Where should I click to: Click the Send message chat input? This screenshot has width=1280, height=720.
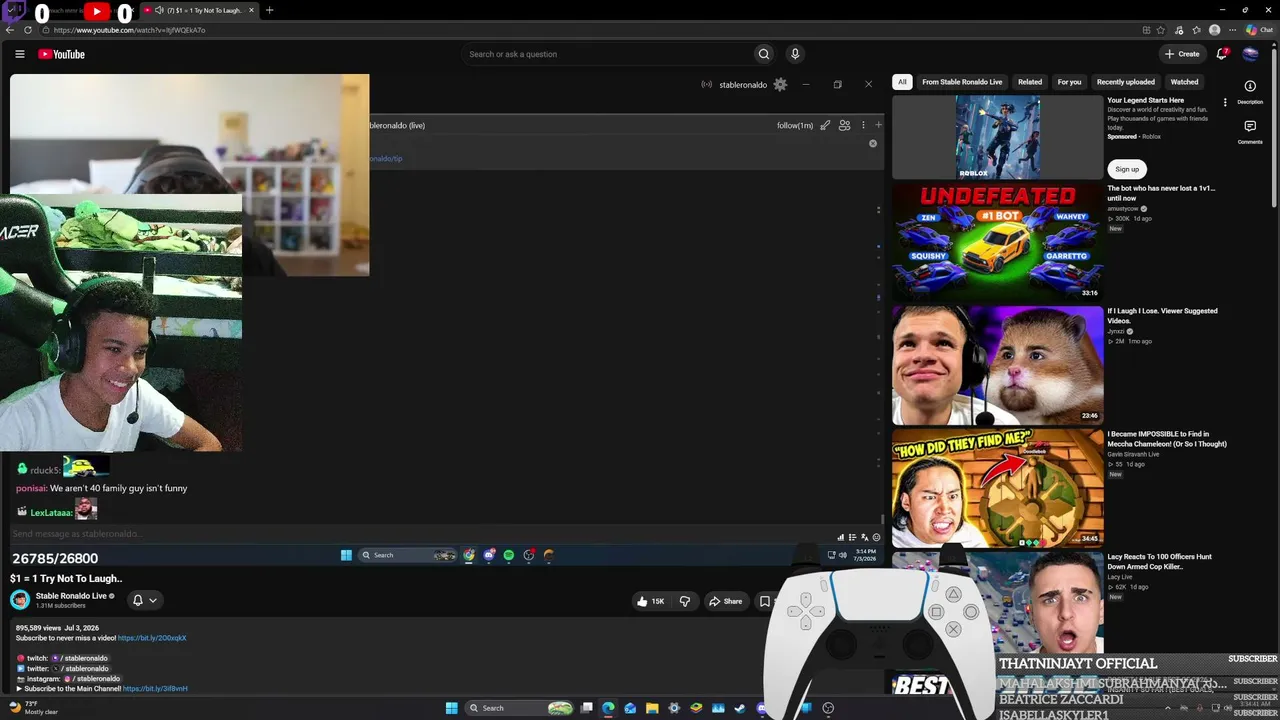[420, 534]
